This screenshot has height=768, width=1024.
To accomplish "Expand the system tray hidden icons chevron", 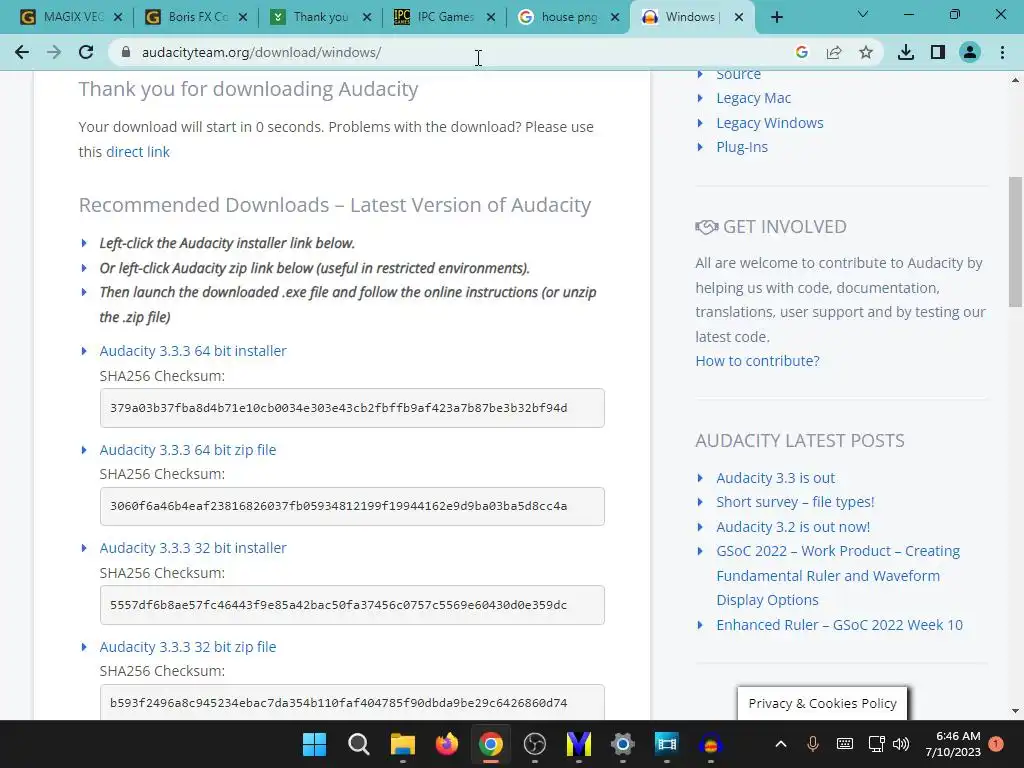I will (780, 744).
